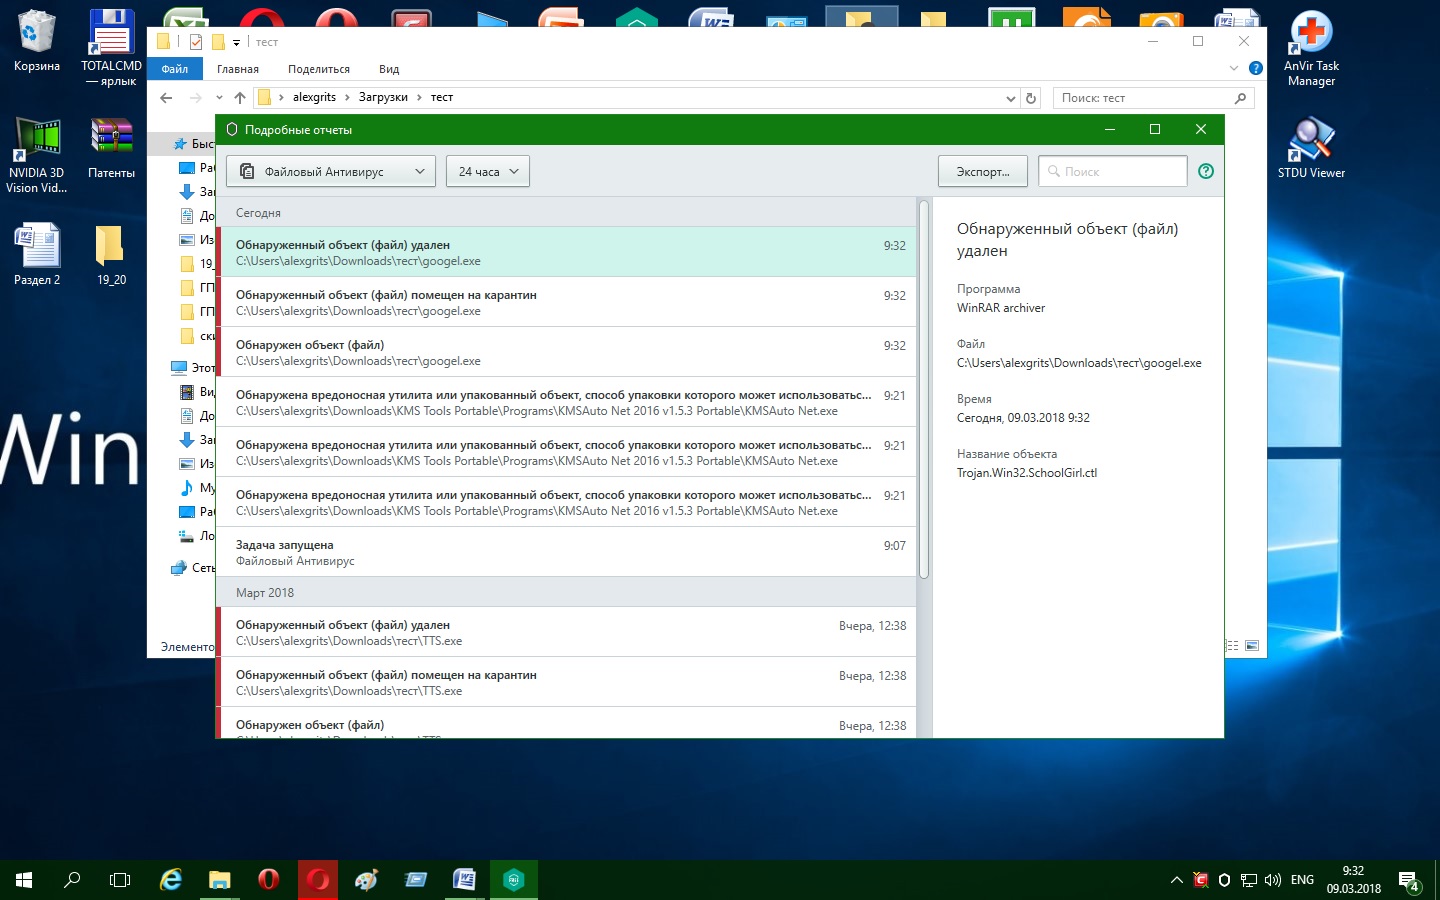The height and width of the screenshot is (900, 1440).
Task: Click the Загрузки breadcrumb in address bar
Action: pos(383,97)
